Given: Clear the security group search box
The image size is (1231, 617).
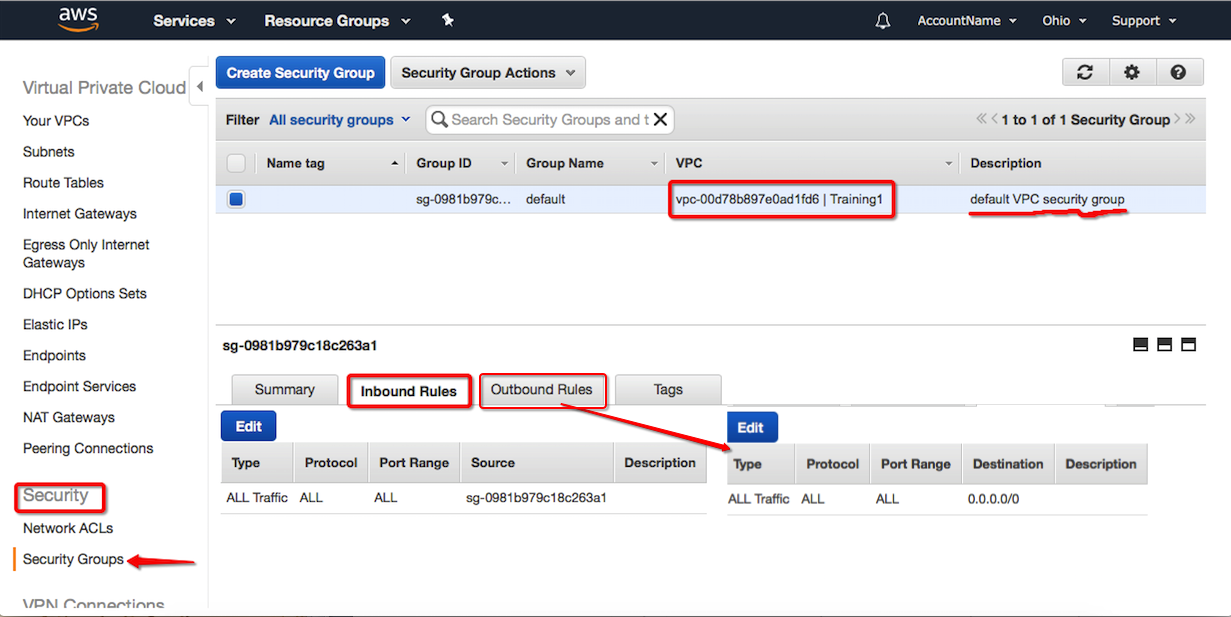Looking at the screenshot, I should click(x=660, y=120).
